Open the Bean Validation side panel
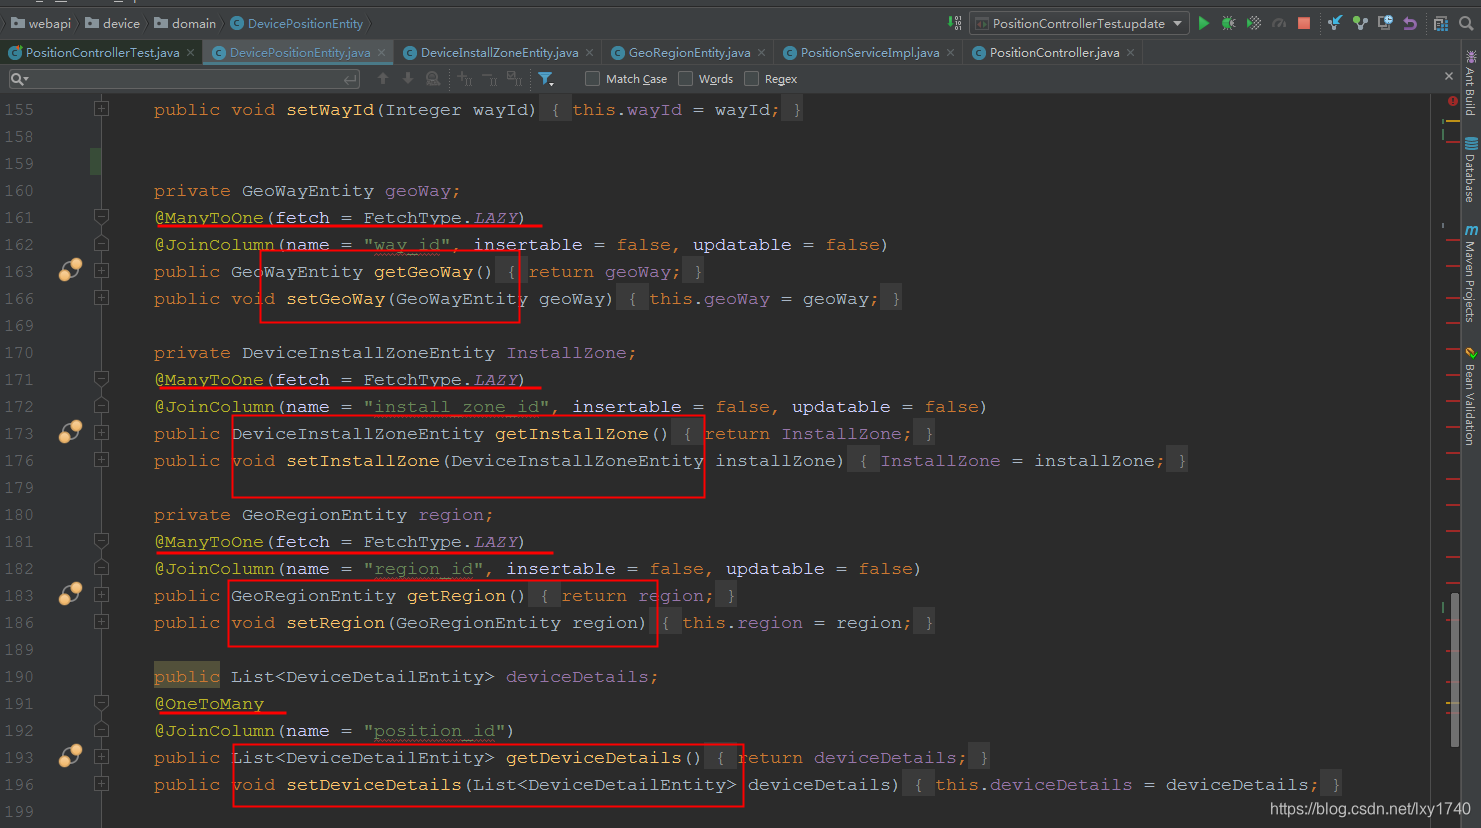This screenshot has width=1481, height=828. (x=1470, y=396)
